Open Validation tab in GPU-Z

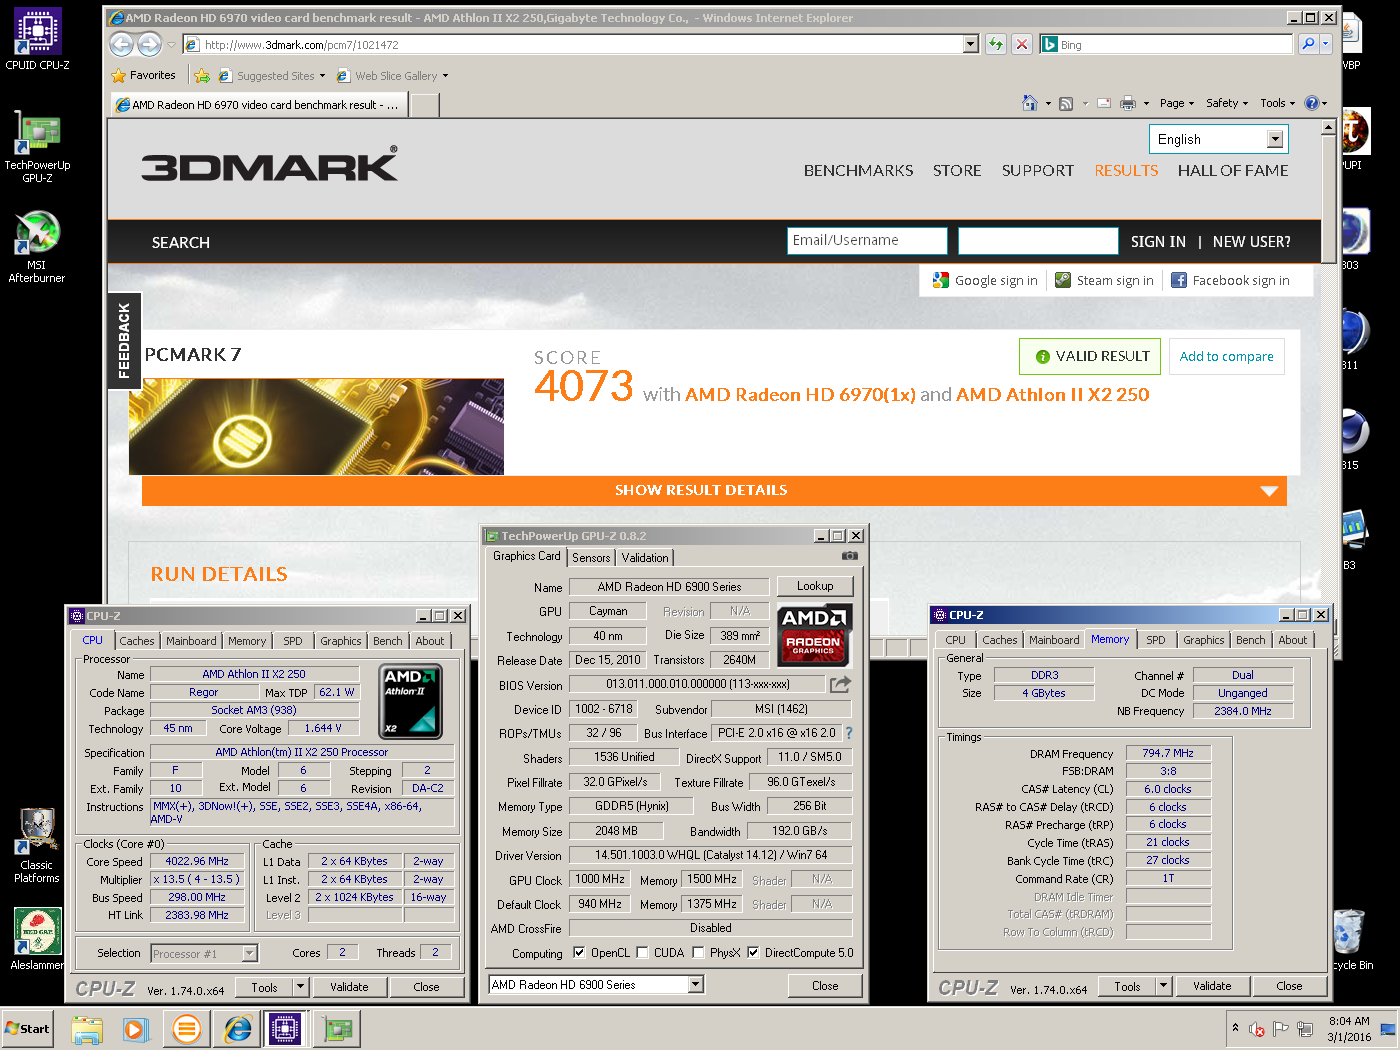(x=645, y=558)
